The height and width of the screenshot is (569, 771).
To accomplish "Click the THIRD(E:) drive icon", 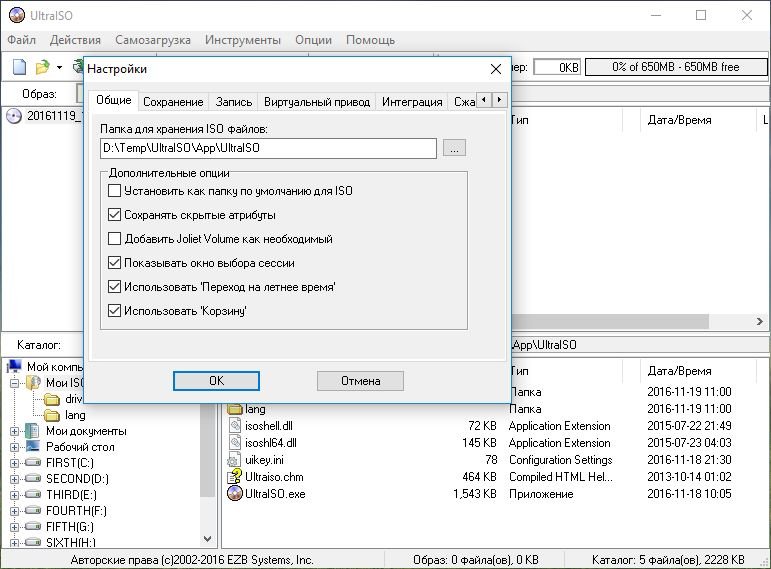I will click(33, 494).
